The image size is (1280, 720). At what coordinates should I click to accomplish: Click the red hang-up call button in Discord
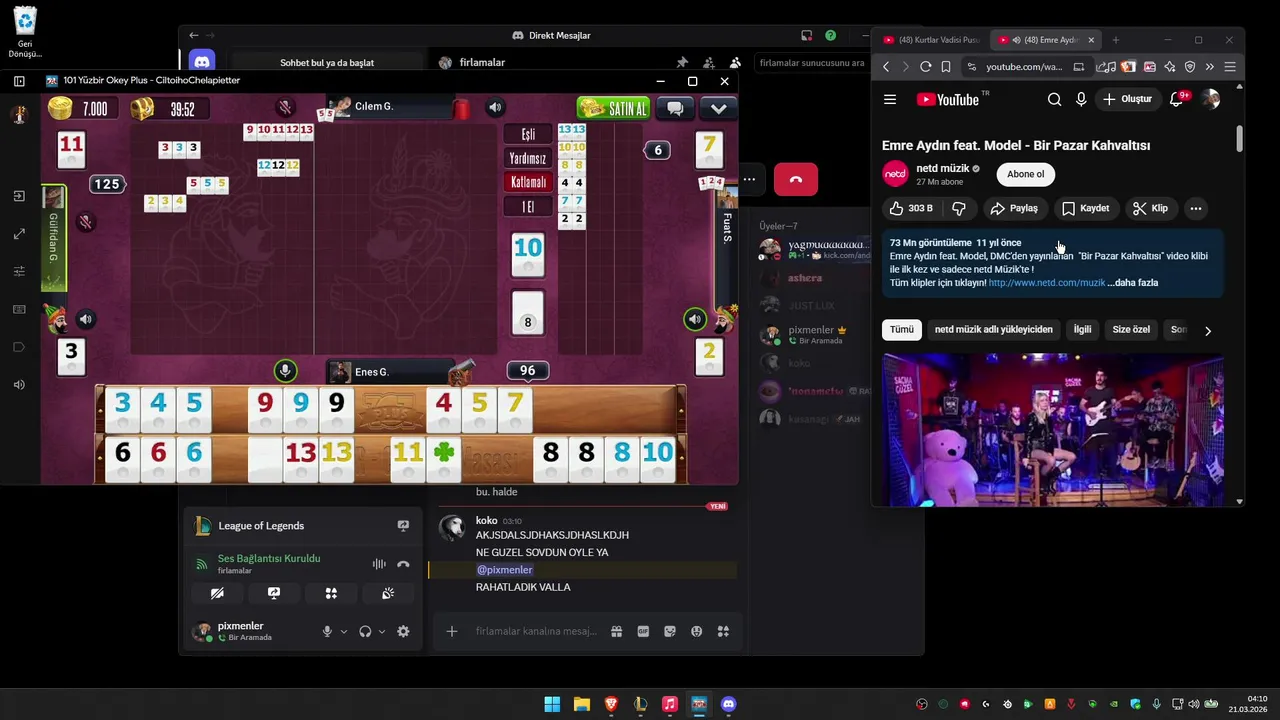coord(796,179)
